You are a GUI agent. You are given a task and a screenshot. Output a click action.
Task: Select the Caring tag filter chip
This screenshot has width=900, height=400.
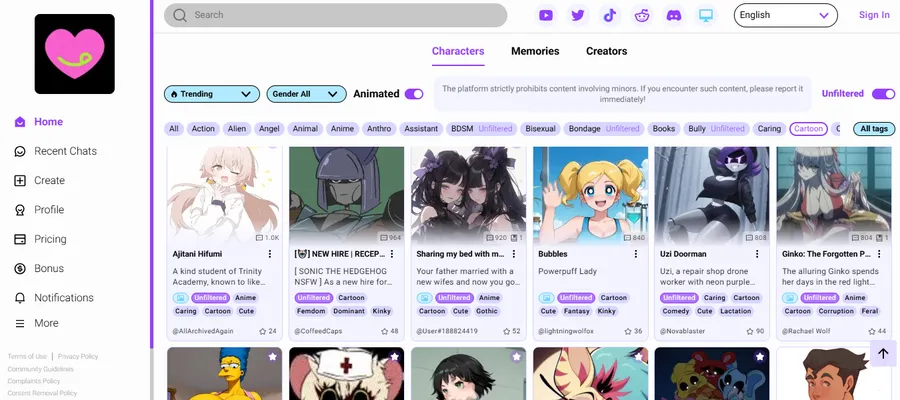(769, 129)
